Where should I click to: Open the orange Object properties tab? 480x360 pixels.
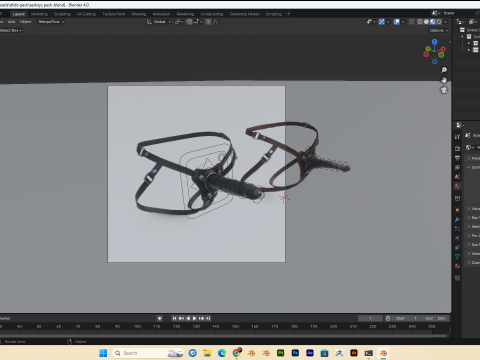[457, 210]
